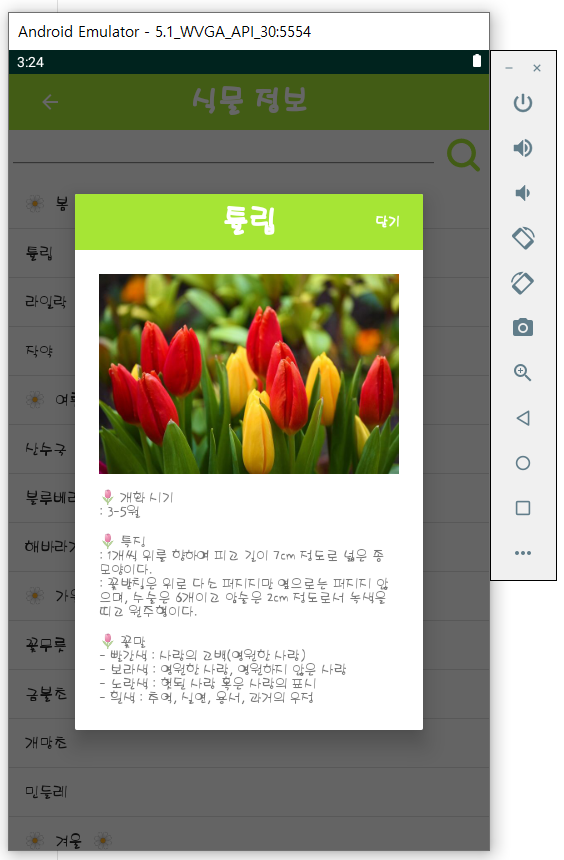The image size is (564, 860).
Task: Click the 흰색 flower meaning line
Action: tap(206, 698)
